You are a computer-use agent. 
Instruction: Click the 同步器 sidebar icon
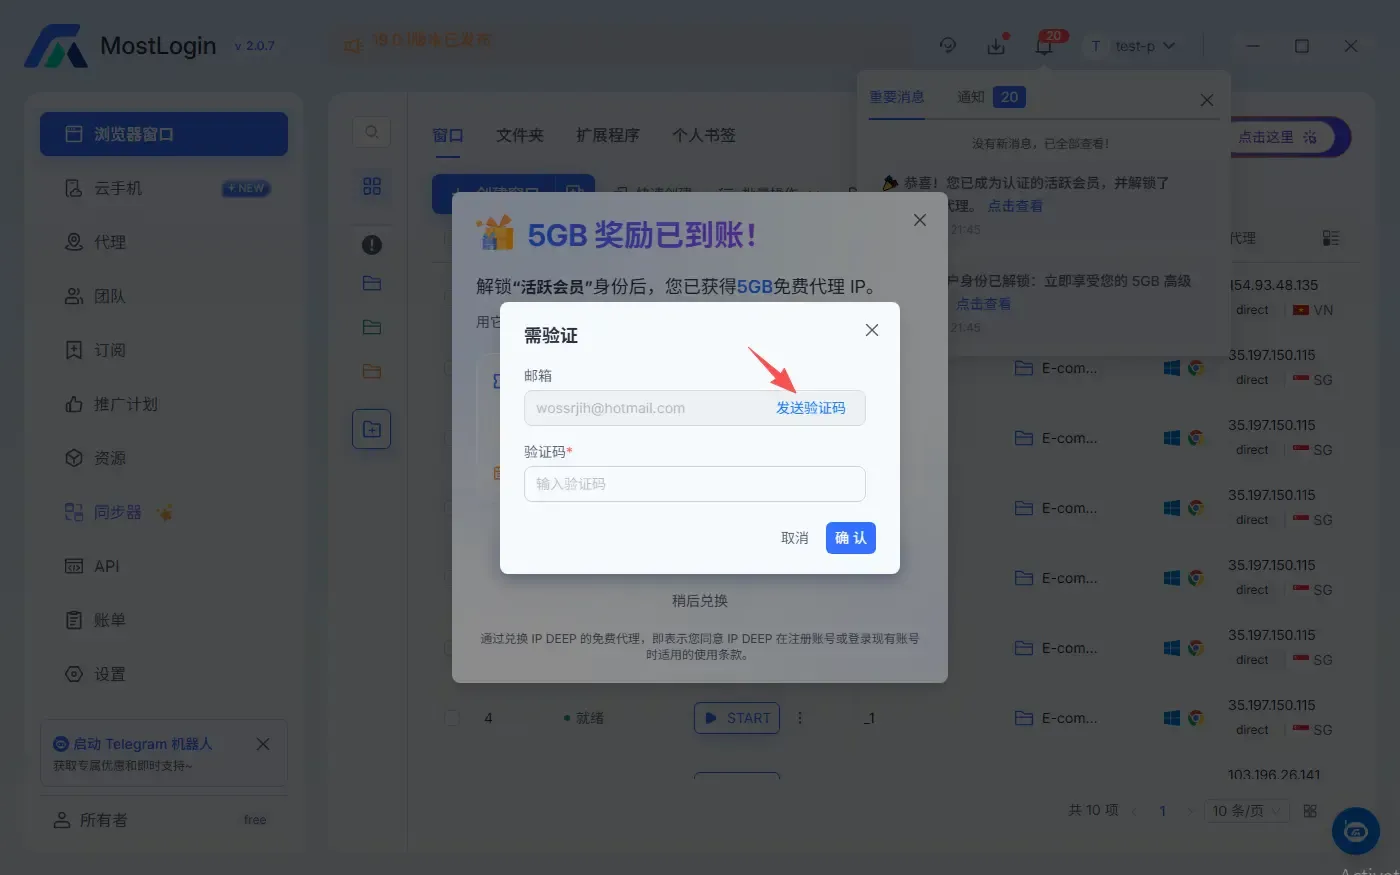74,512
